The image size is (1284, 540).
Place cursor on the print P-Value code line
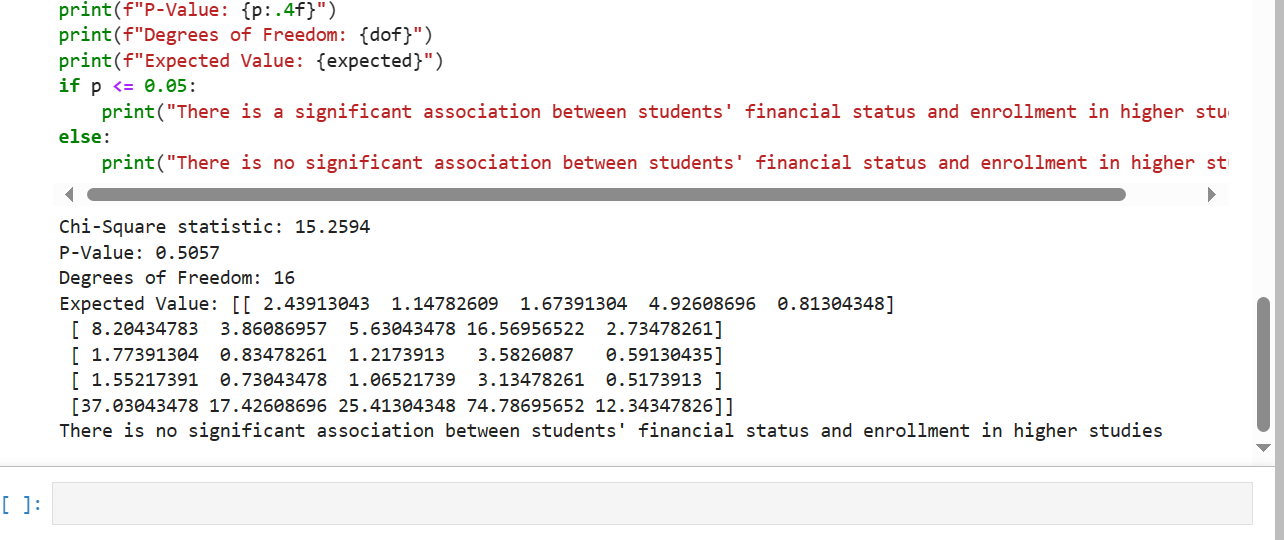[x=199, y=11]
